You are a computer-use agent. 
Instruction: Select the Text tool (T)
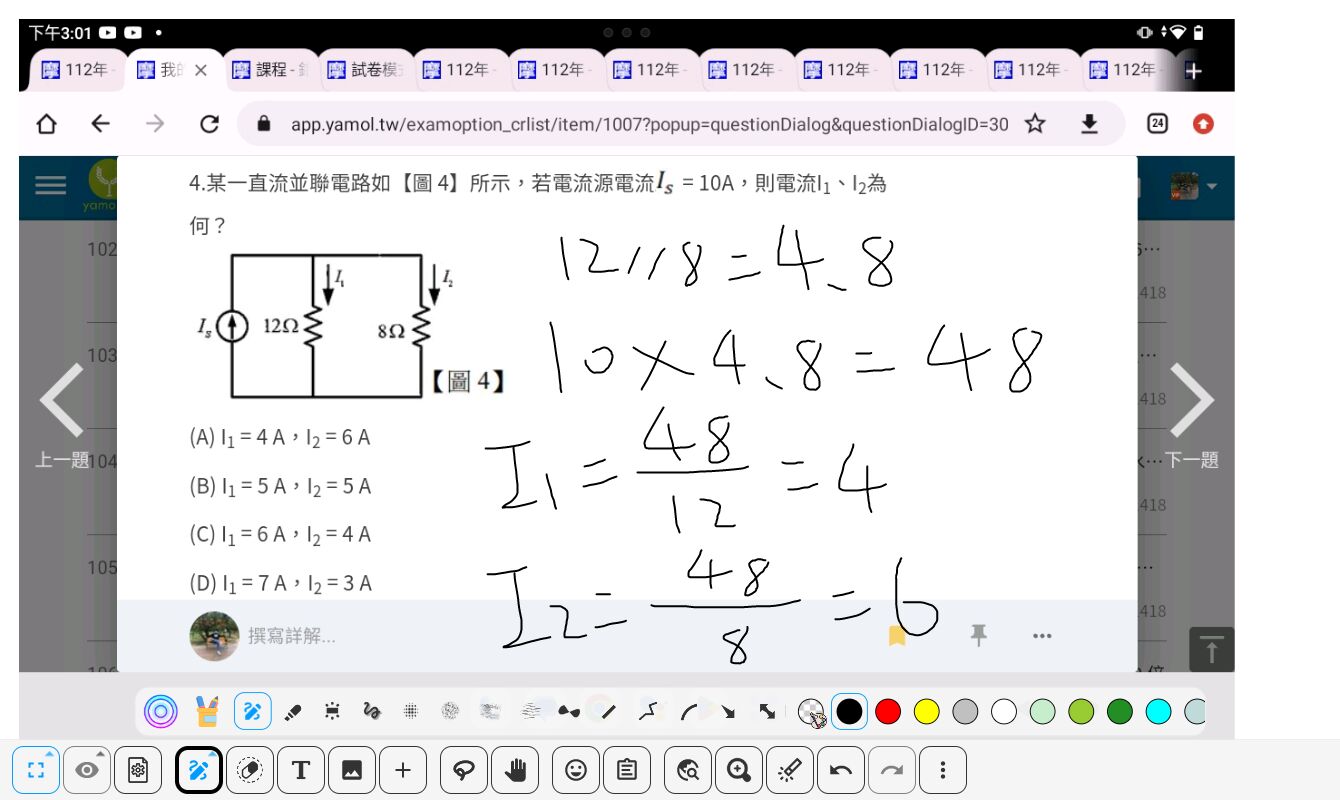pos(301,770)
